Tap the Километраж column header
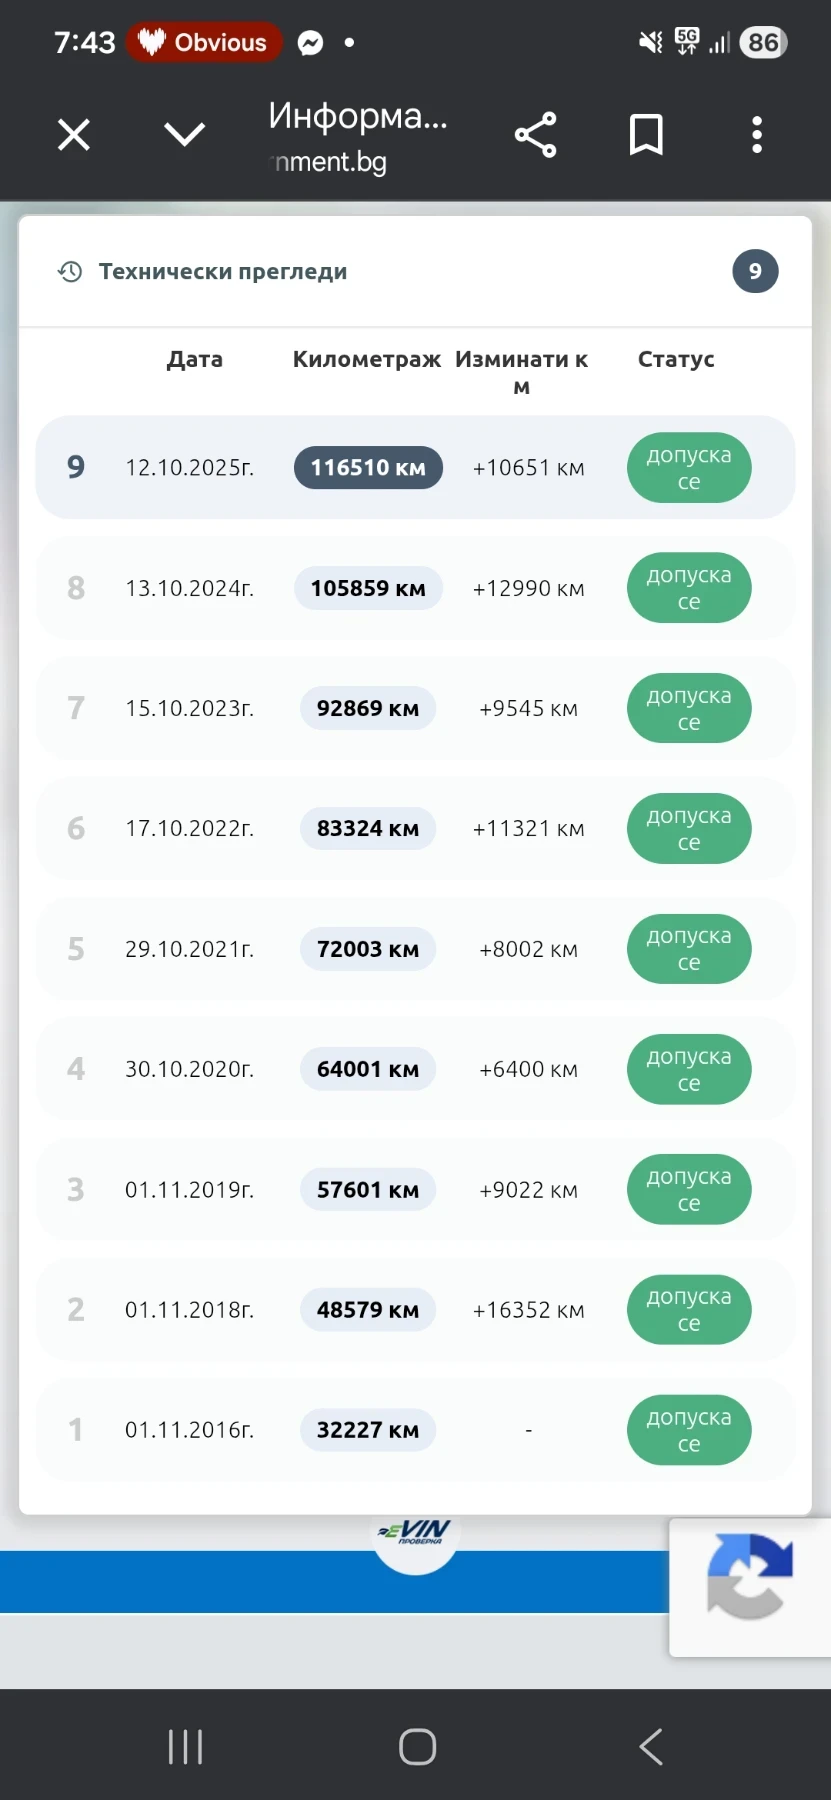Image resolution: width=831 pixels, height=1800 pixels. [367, 359]
